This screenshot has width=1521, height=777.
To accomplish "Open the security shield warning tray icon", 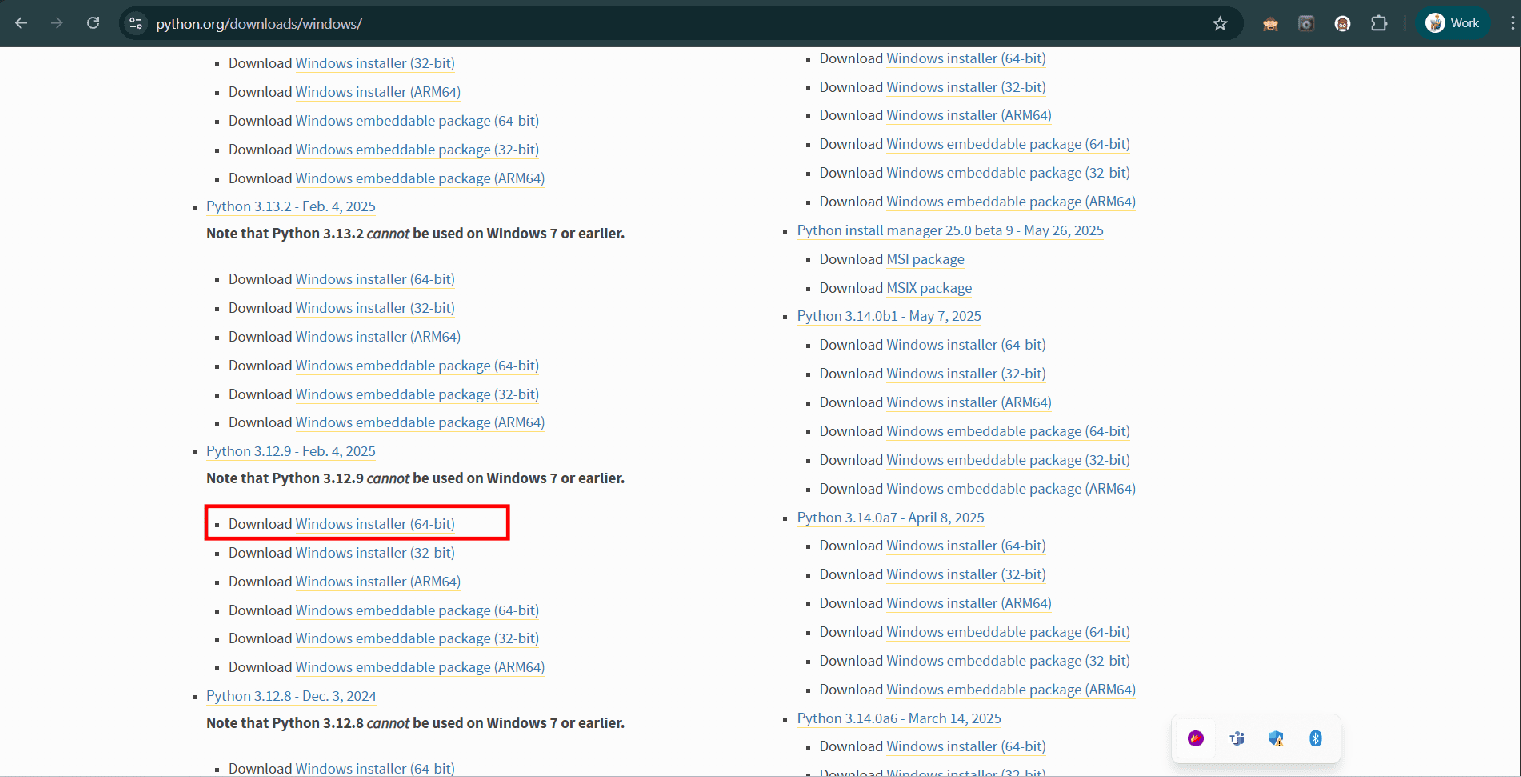I will point(1276,738).
